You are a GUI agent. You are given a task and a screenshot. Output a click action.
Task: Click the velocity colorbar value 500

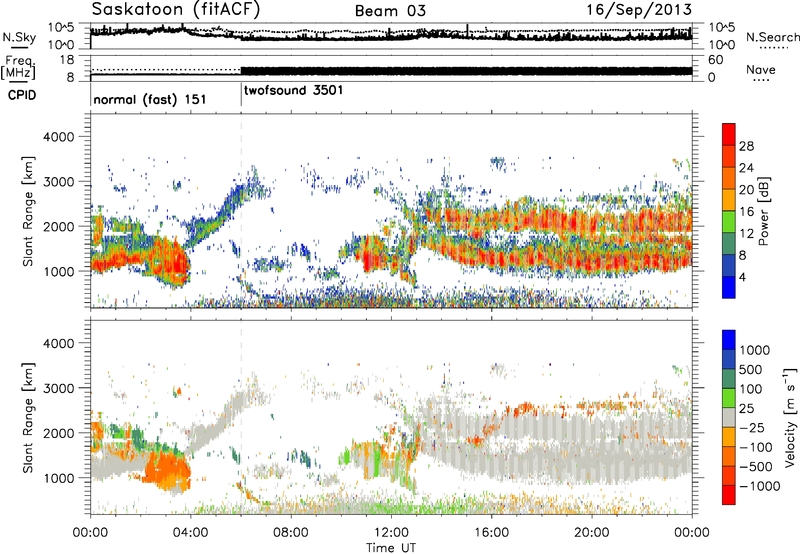point(751,369)
